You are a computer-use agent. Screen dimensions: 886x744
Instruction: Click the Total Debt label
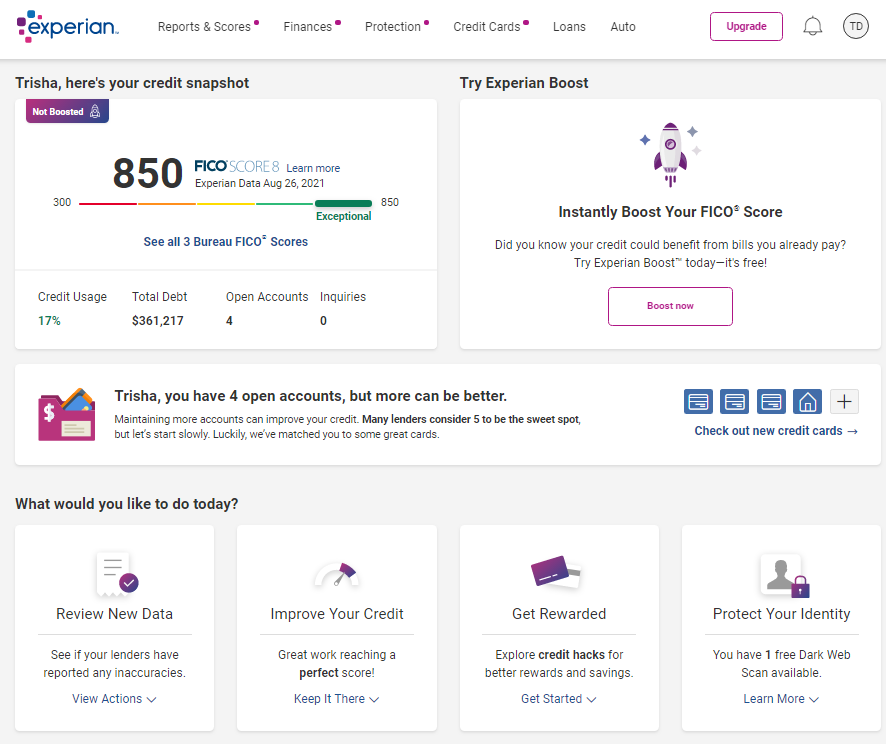(x=159, y=297)
